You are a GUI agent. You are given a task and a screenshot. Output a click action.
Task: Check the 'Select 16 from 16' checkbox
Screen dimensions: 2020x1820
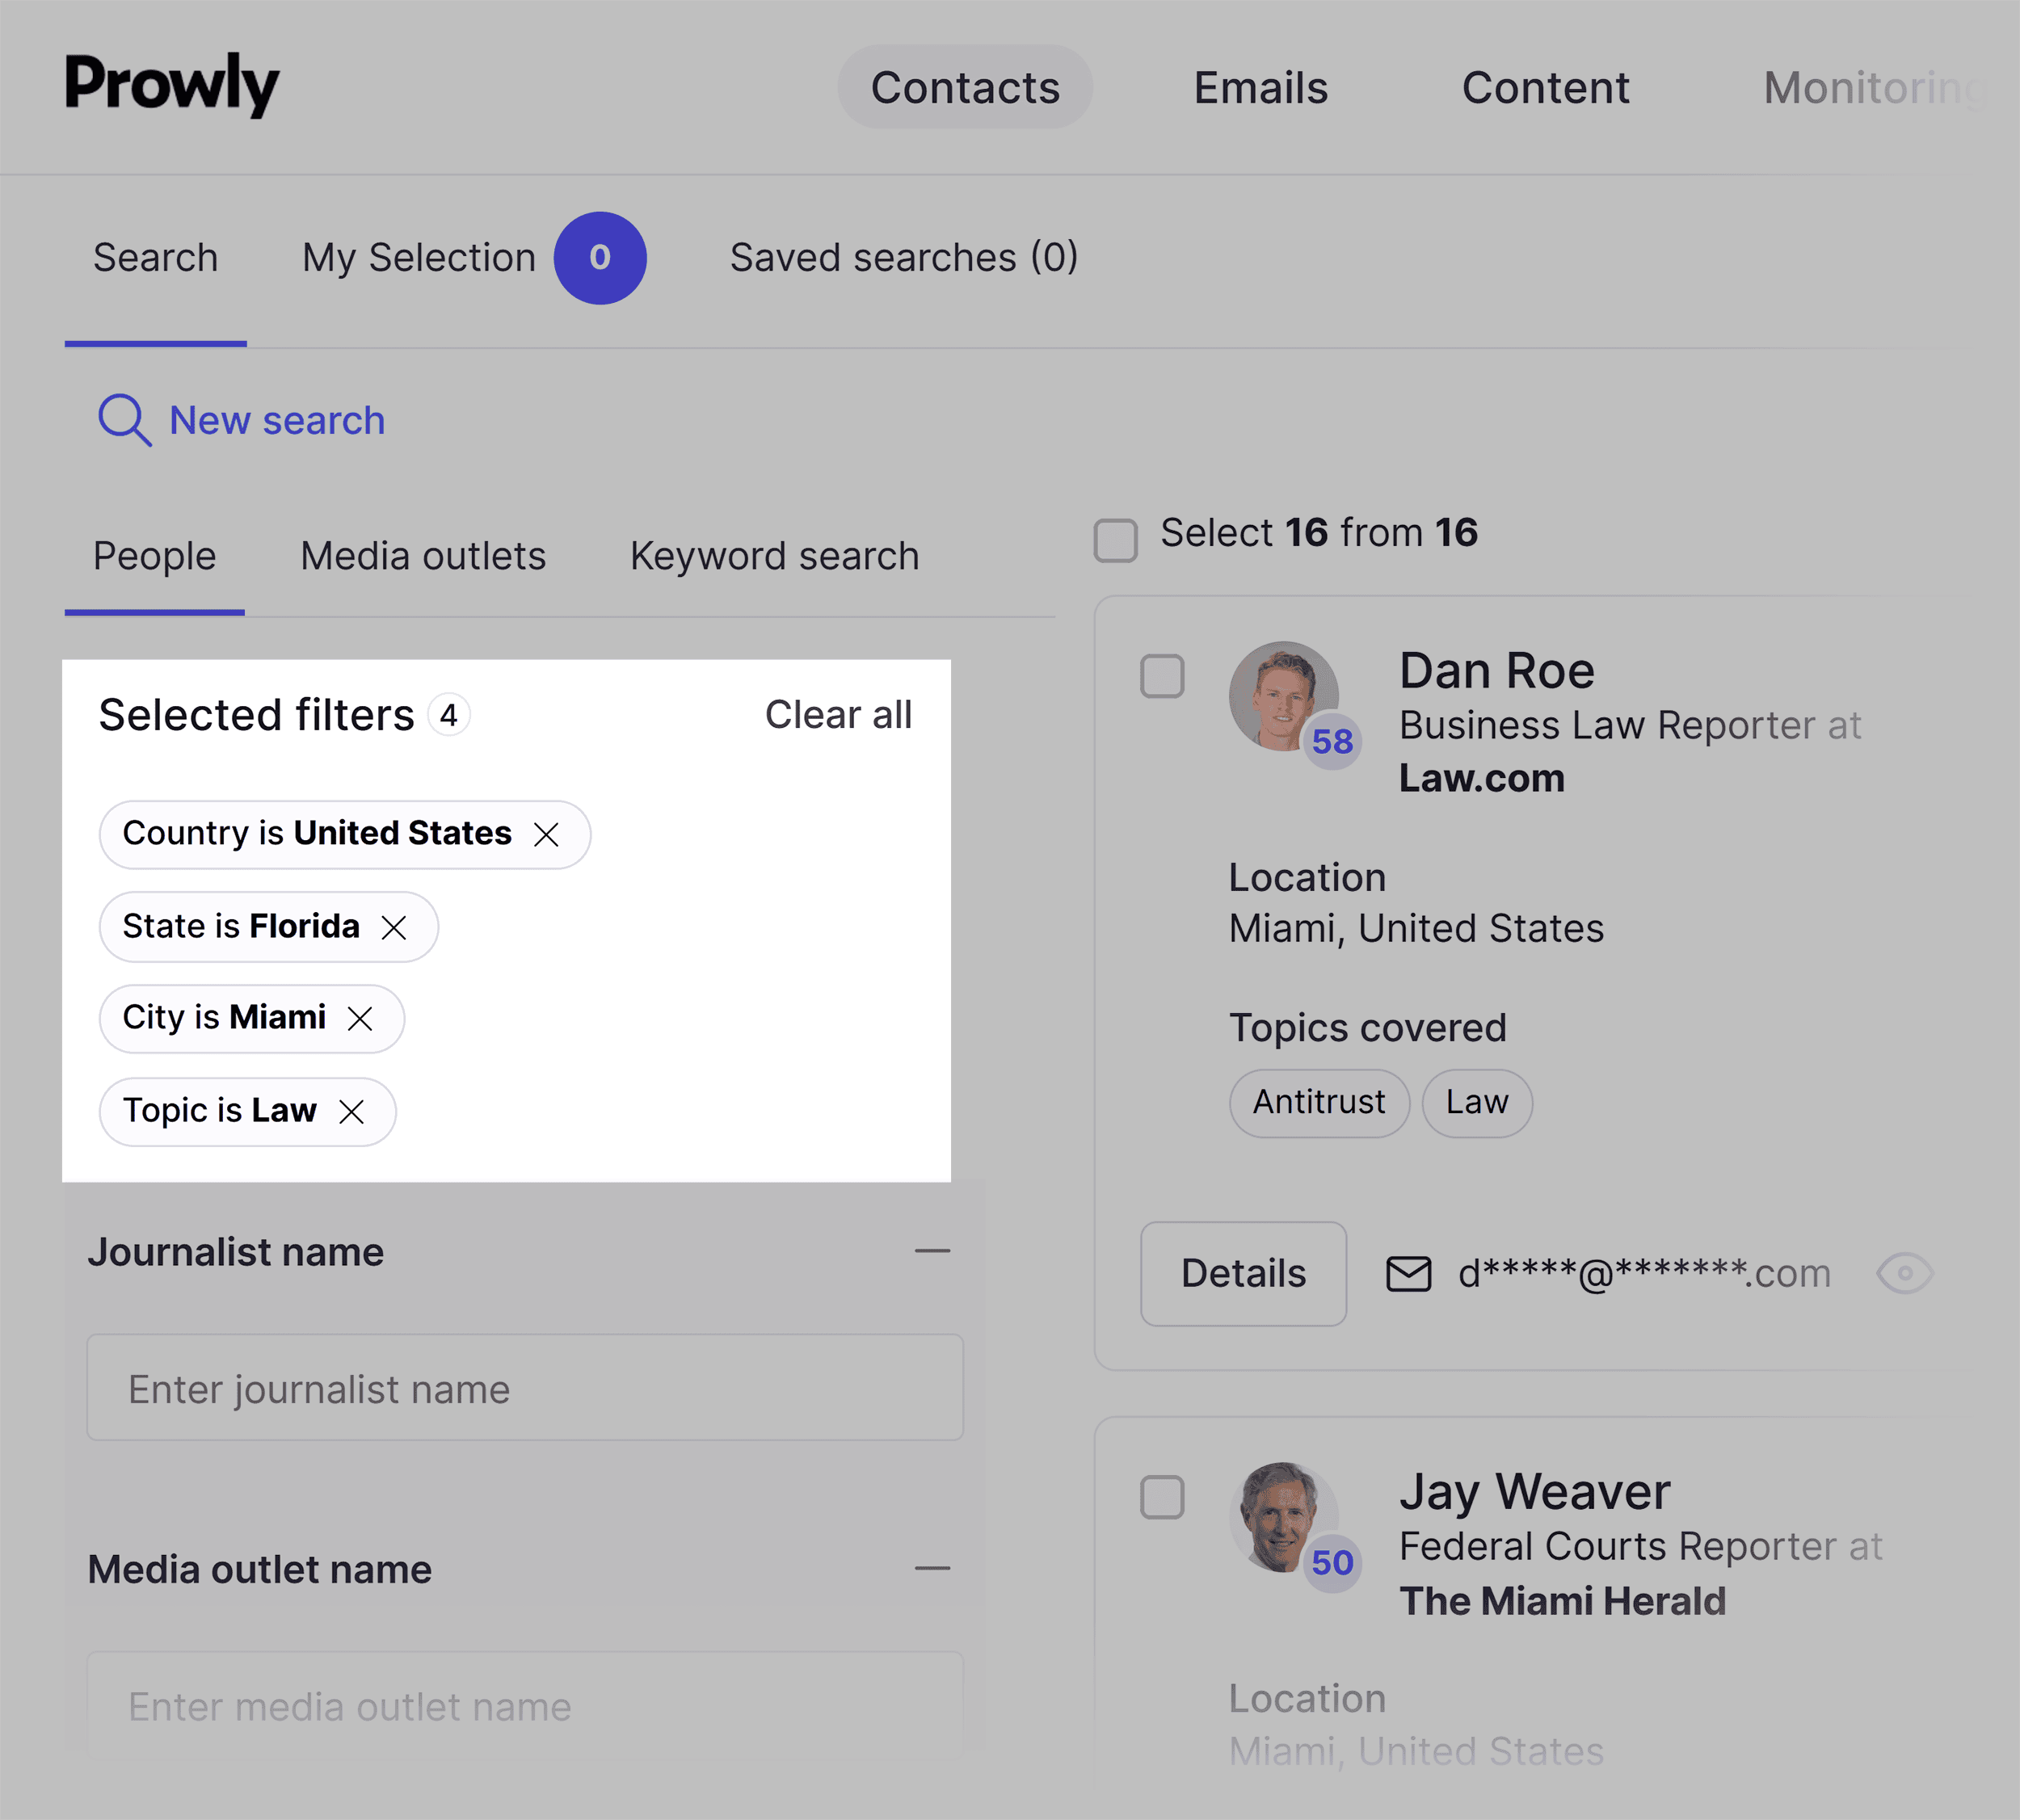pos(1115,540)
